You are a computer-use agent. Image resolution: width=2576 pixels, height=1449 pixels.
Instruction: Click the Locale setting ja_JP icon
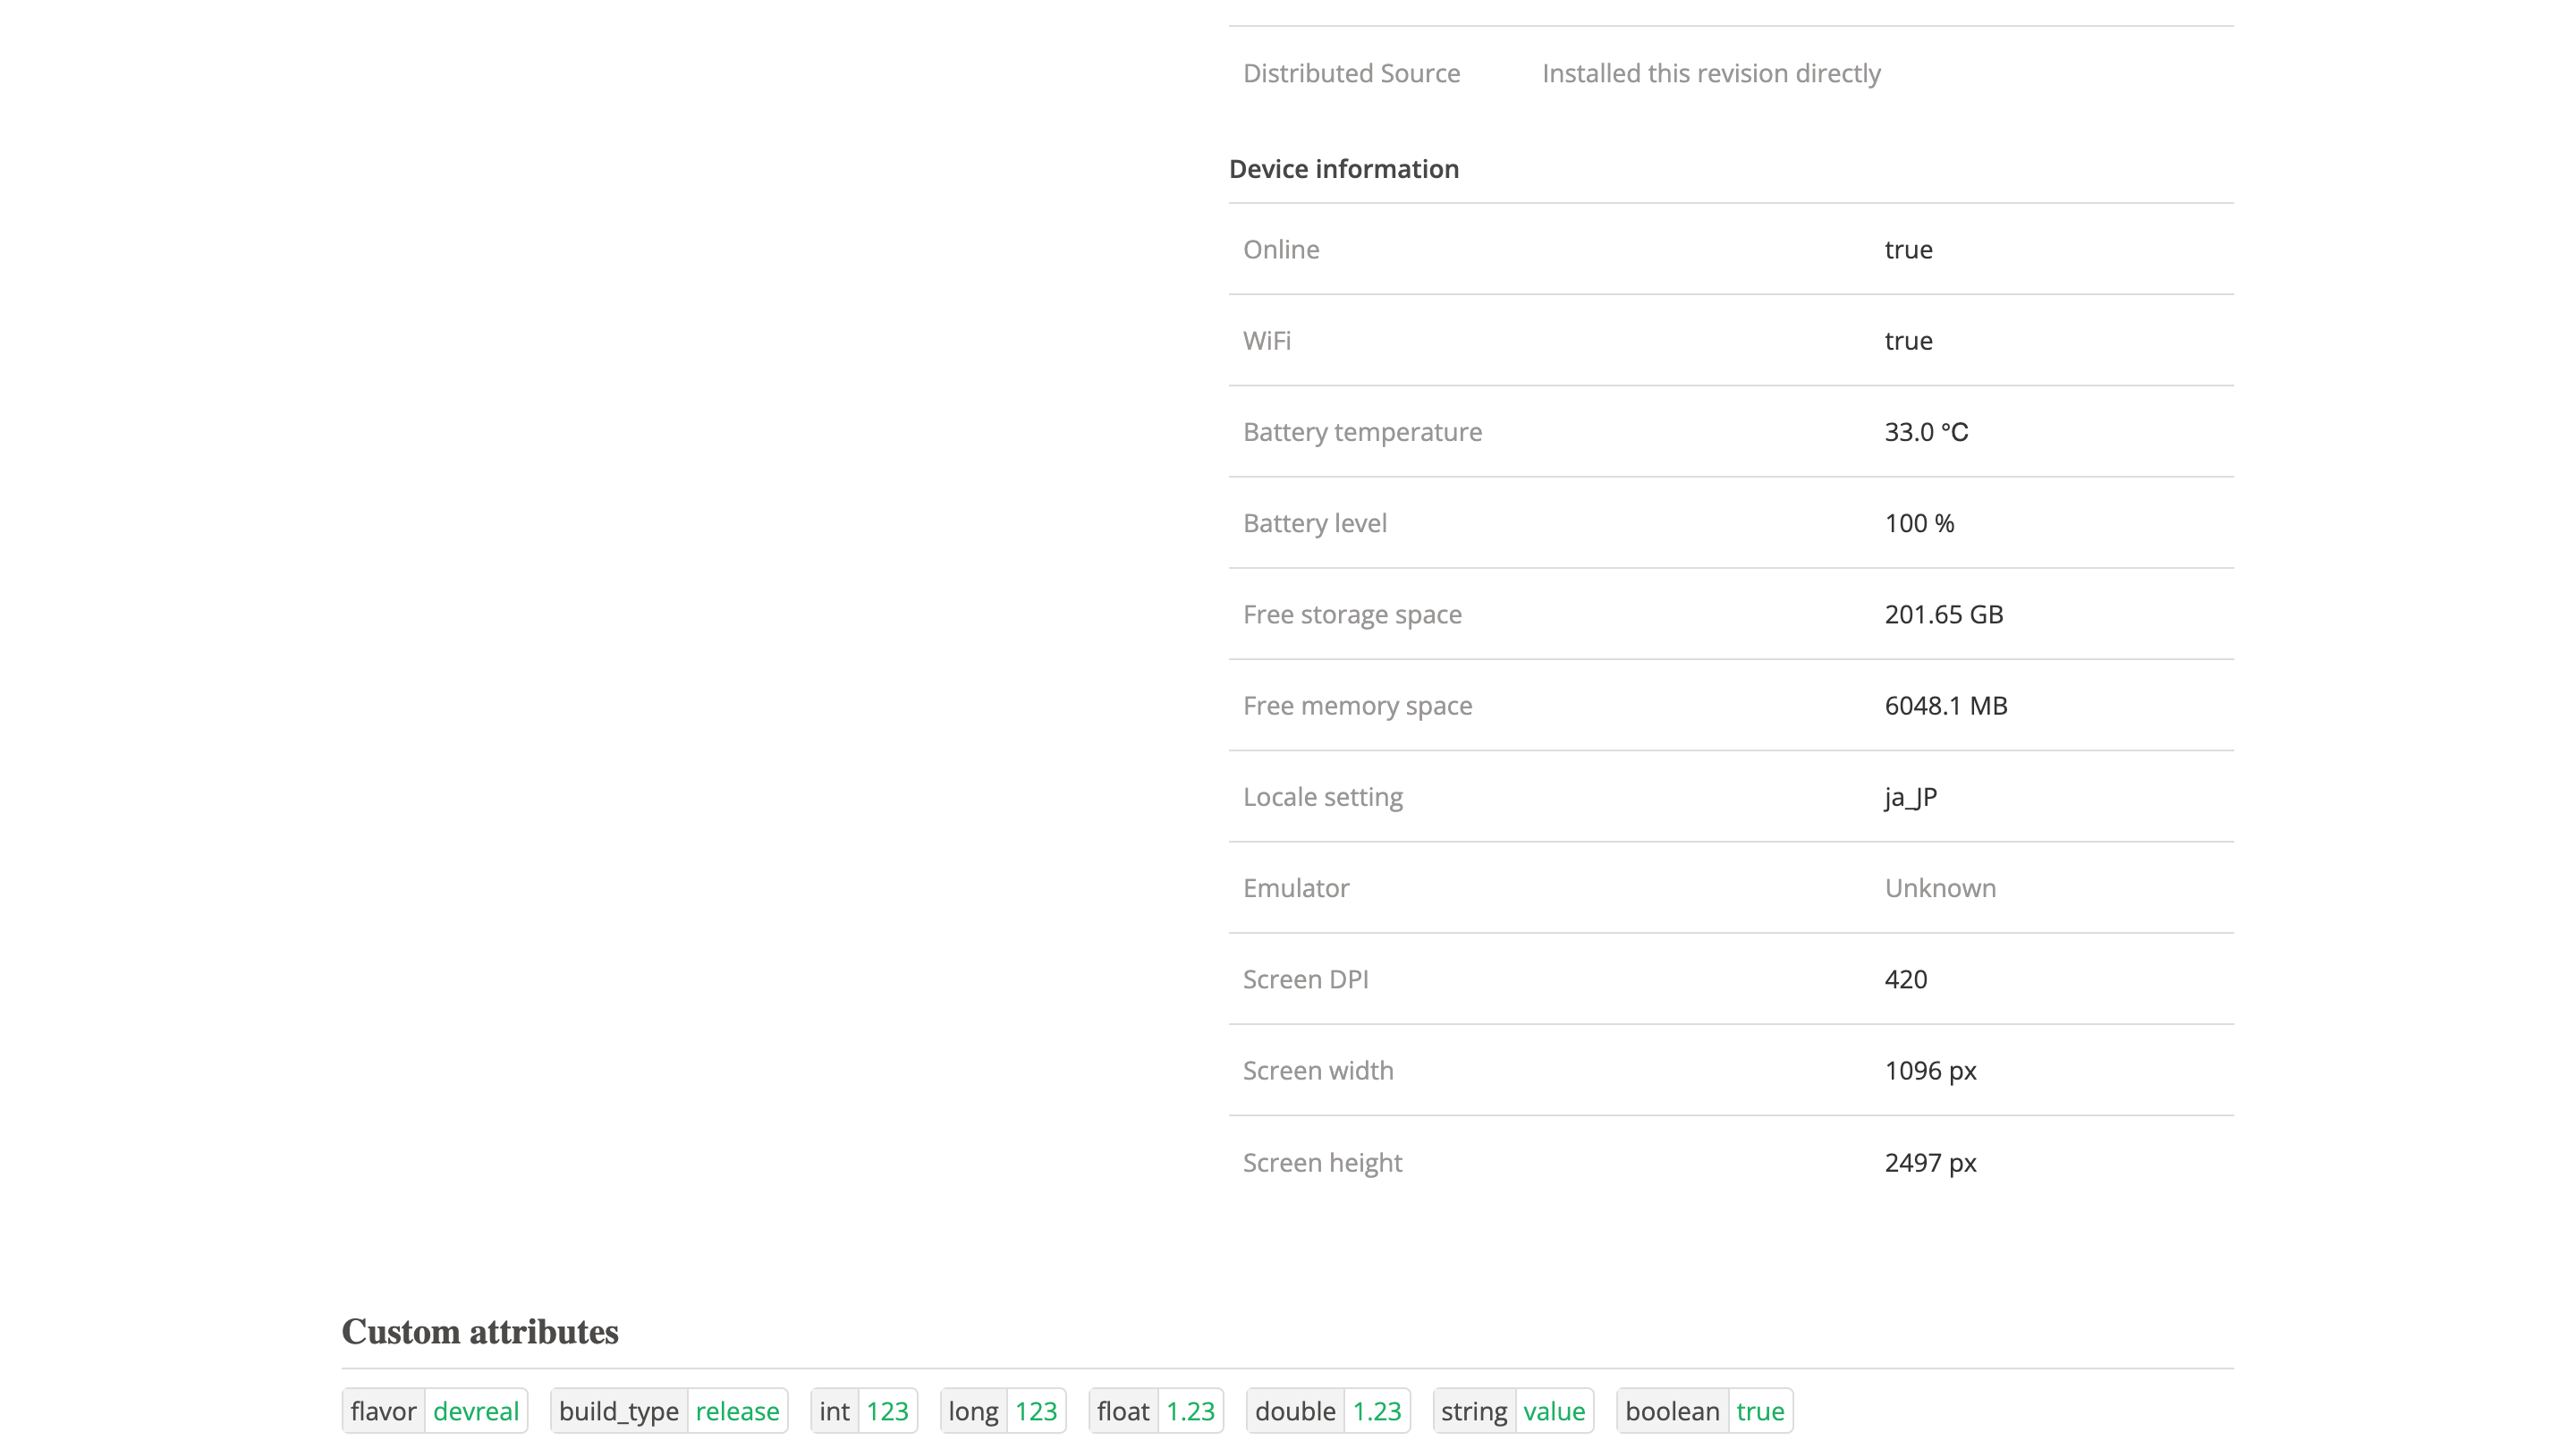[1911, 796]
